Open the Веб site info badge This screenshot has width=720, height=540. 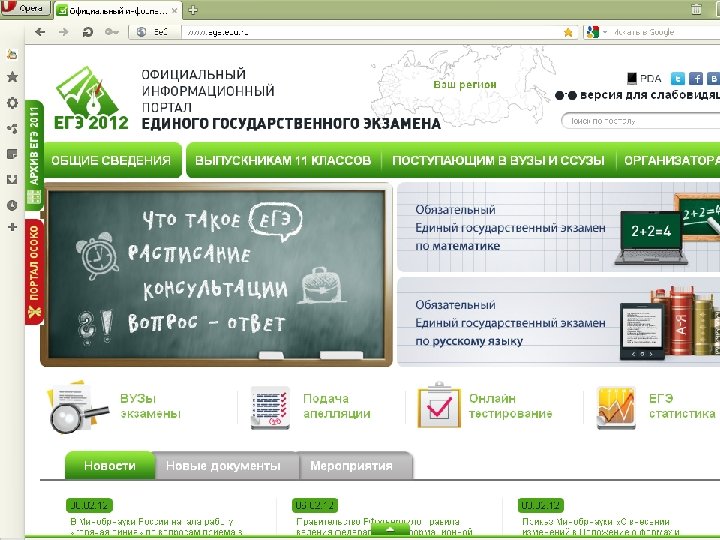154,32
